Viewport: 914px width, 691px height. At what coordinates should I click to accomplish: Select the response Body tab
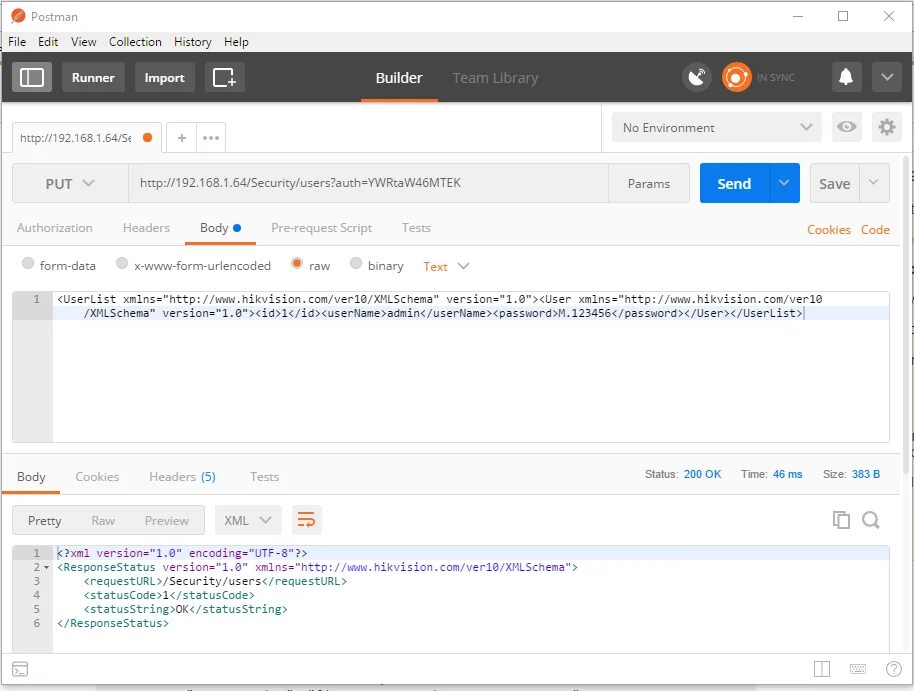click(x=31, y=477)
